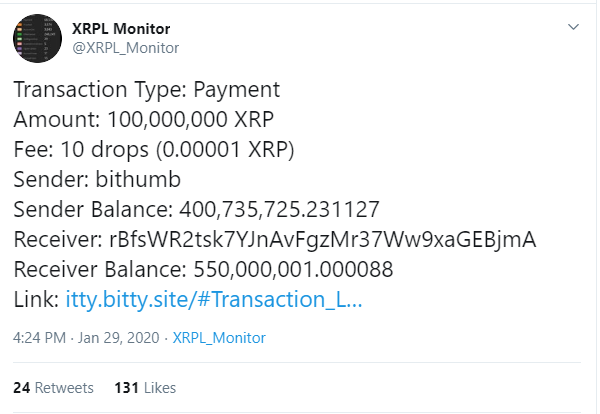Click the Jan 29, 2020 date
Screen dimensions: 600x414
click(x=119, y=338)
